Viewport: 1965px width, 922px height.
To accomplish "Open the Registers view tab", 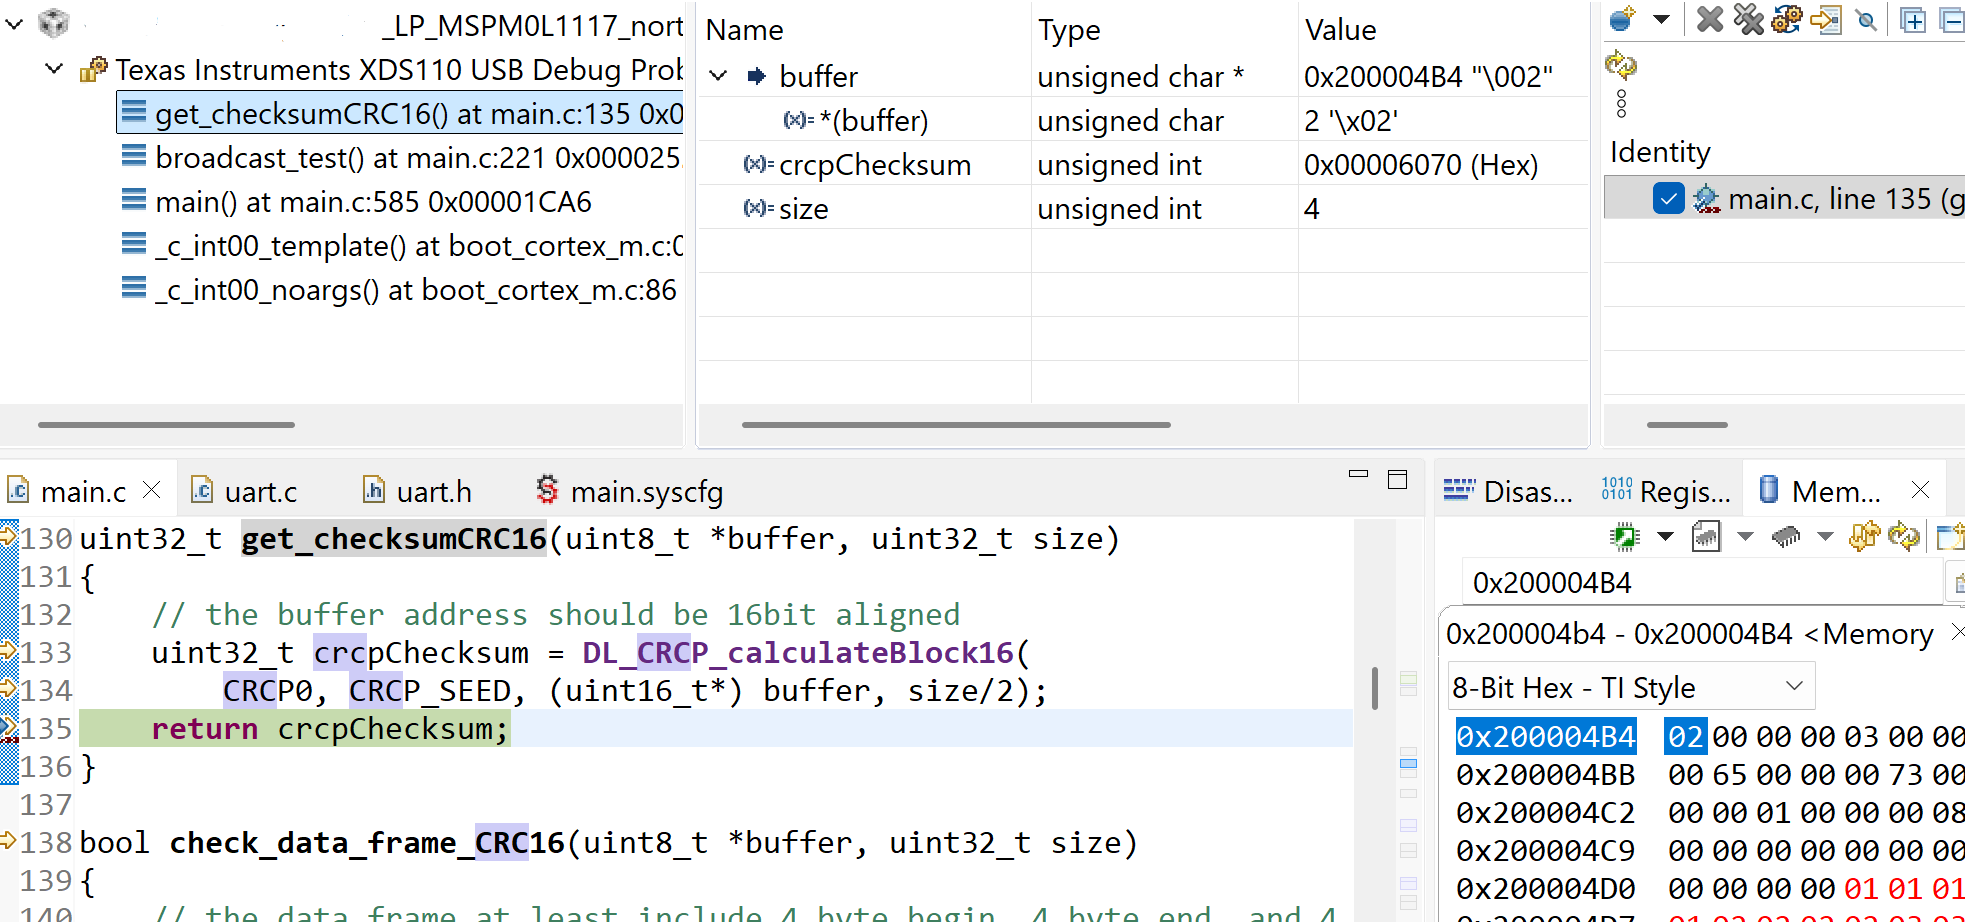I will point(1665,490).
